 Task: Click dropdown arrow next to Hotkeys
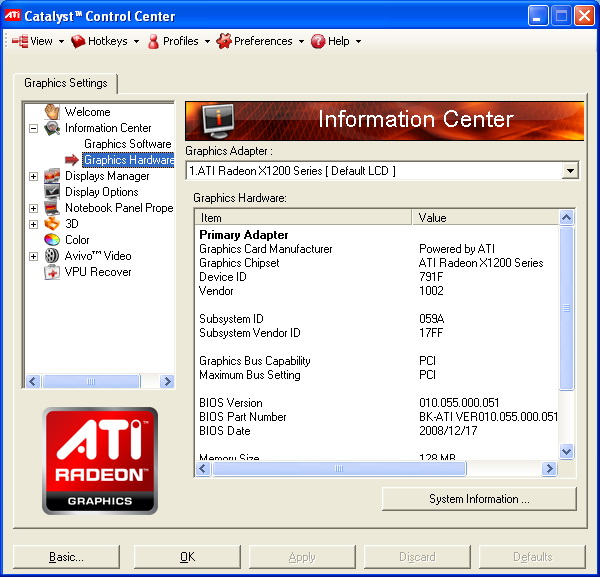tap(136, 41)
